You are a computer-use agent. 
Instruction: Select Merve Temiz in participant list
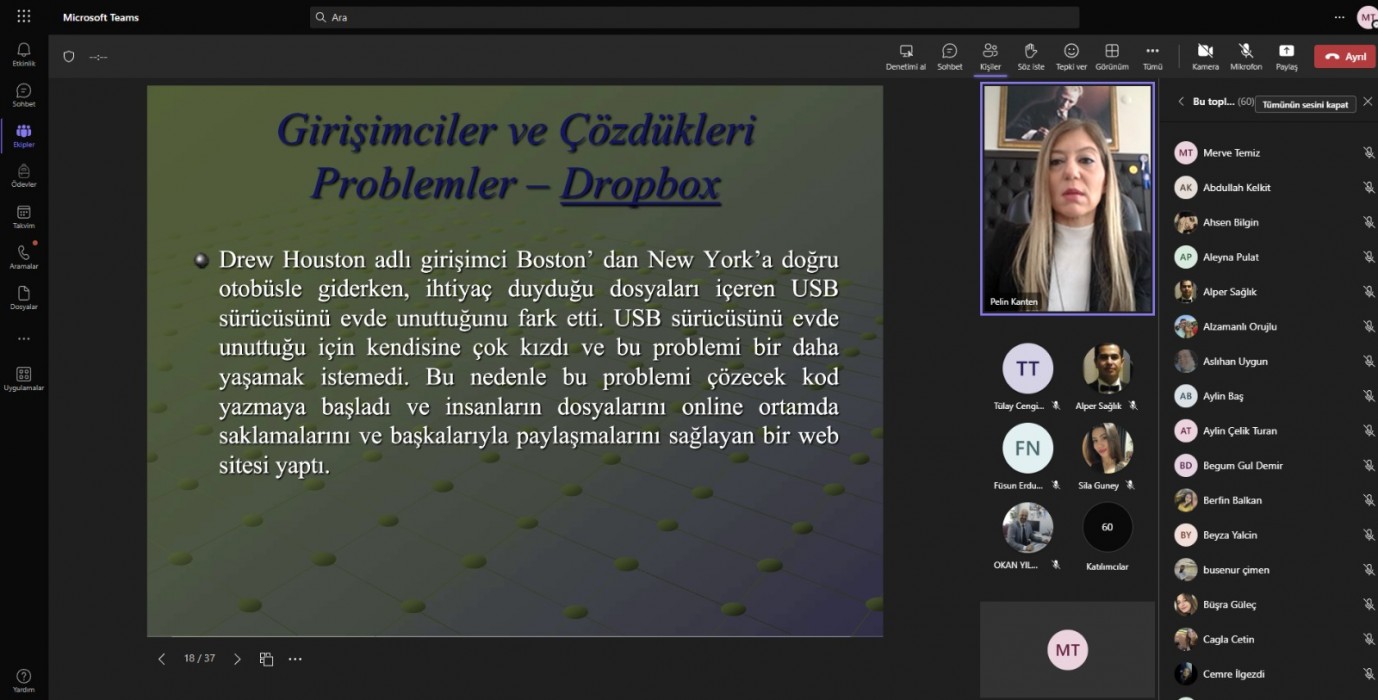(1269, 153)
